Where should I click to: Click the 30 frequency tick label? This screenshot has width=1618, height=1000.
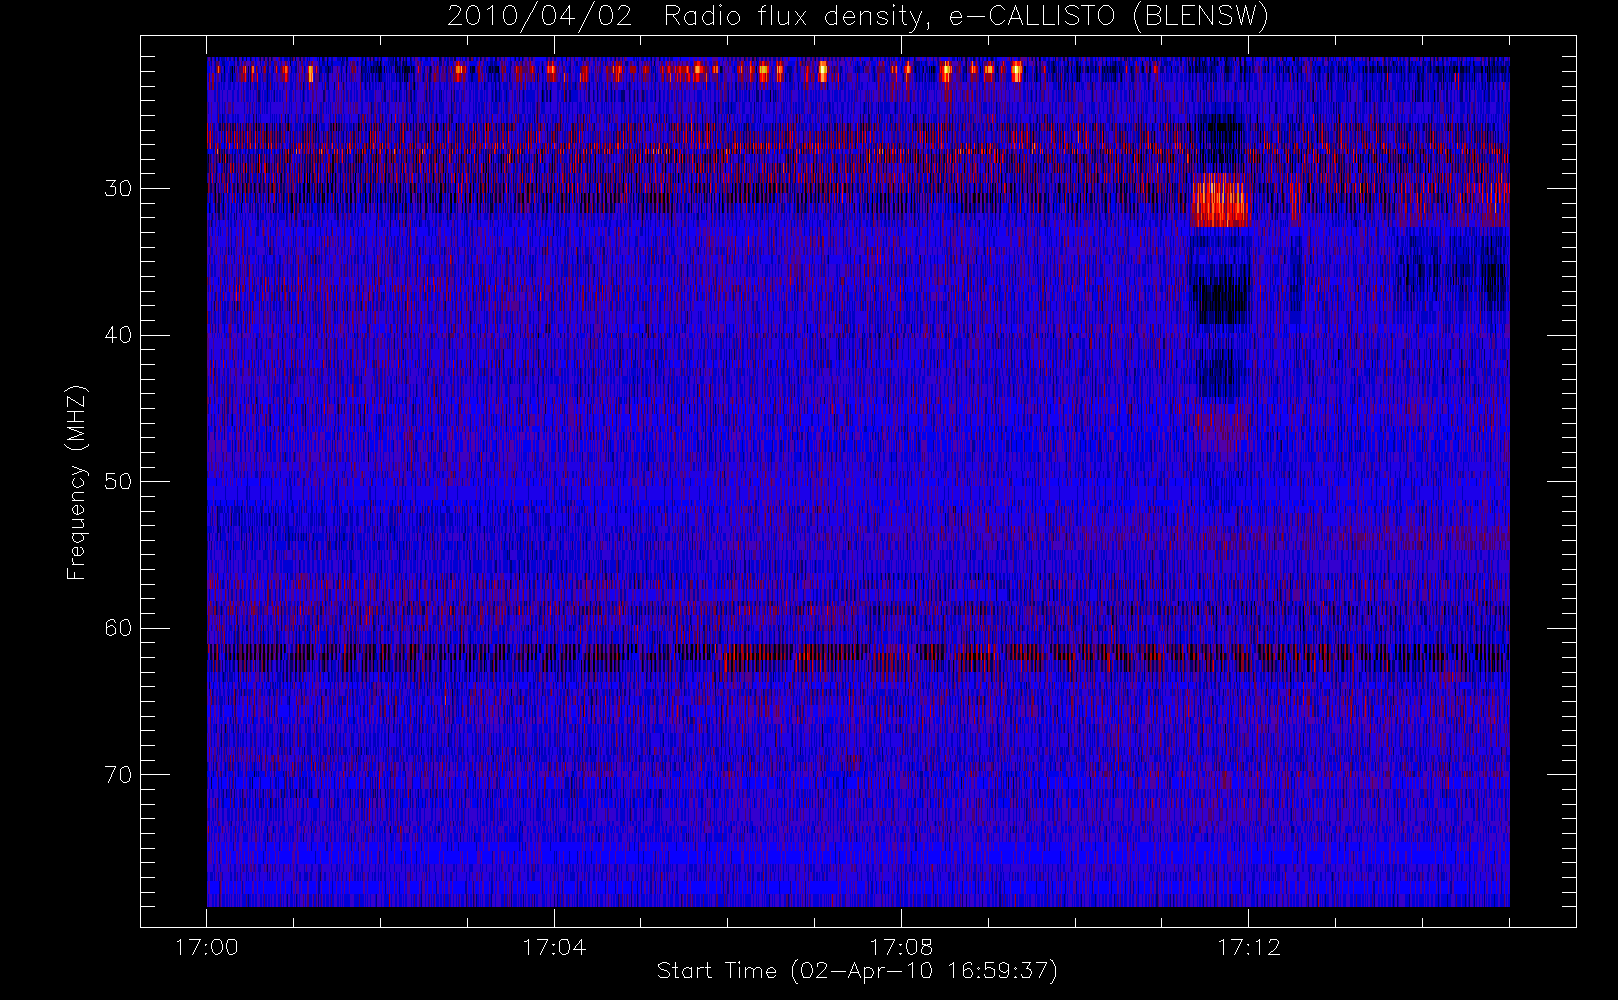click(118, 189)
